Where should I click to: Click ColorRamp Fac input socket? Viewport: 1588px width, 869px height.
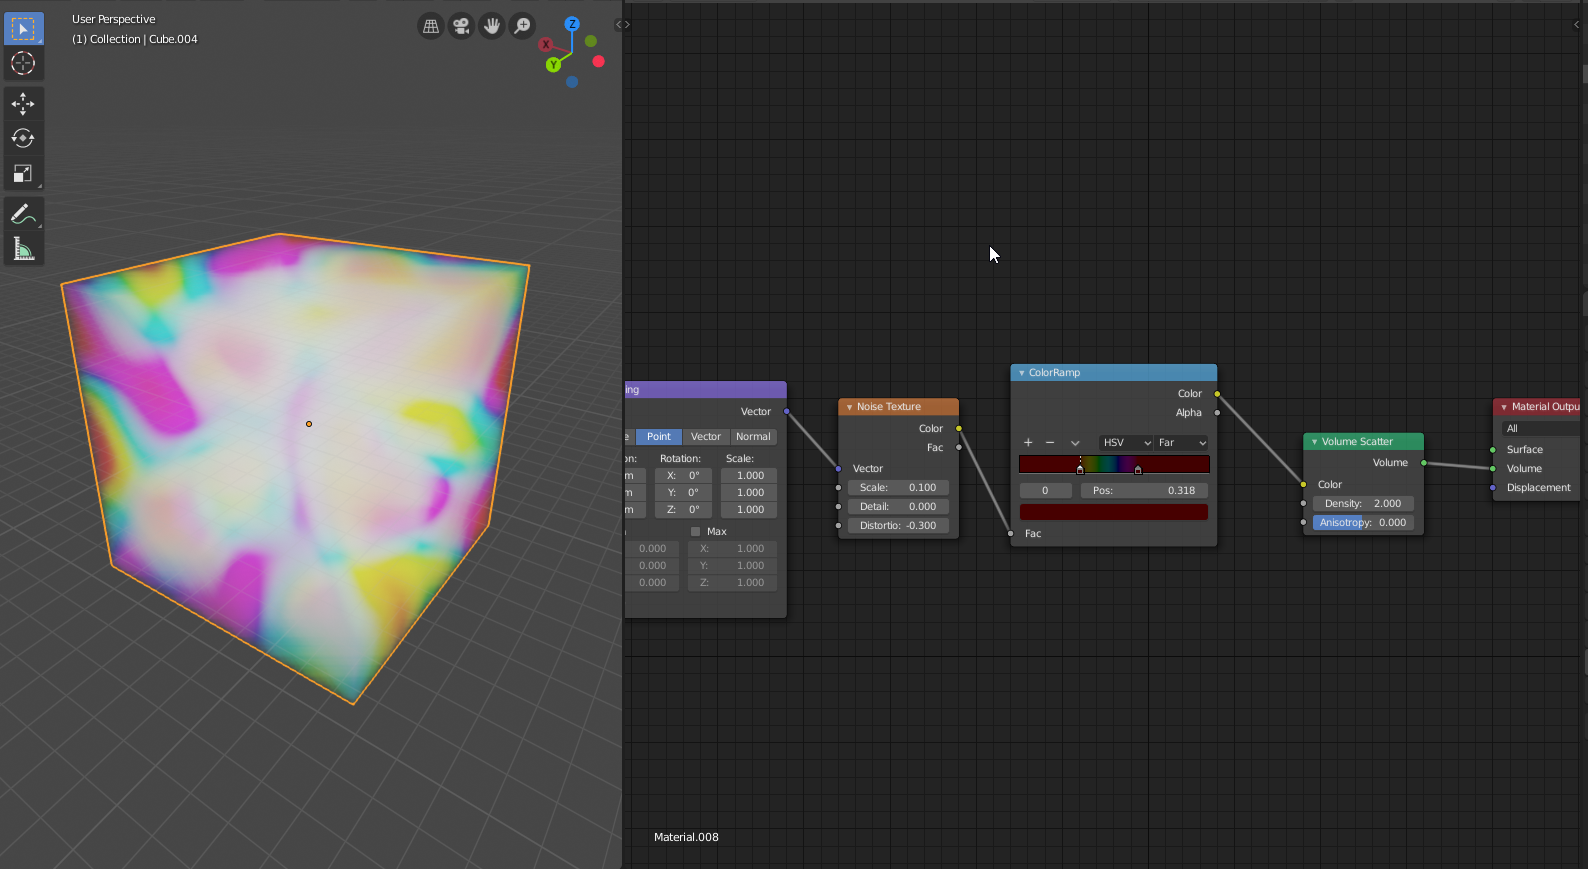1011,533
